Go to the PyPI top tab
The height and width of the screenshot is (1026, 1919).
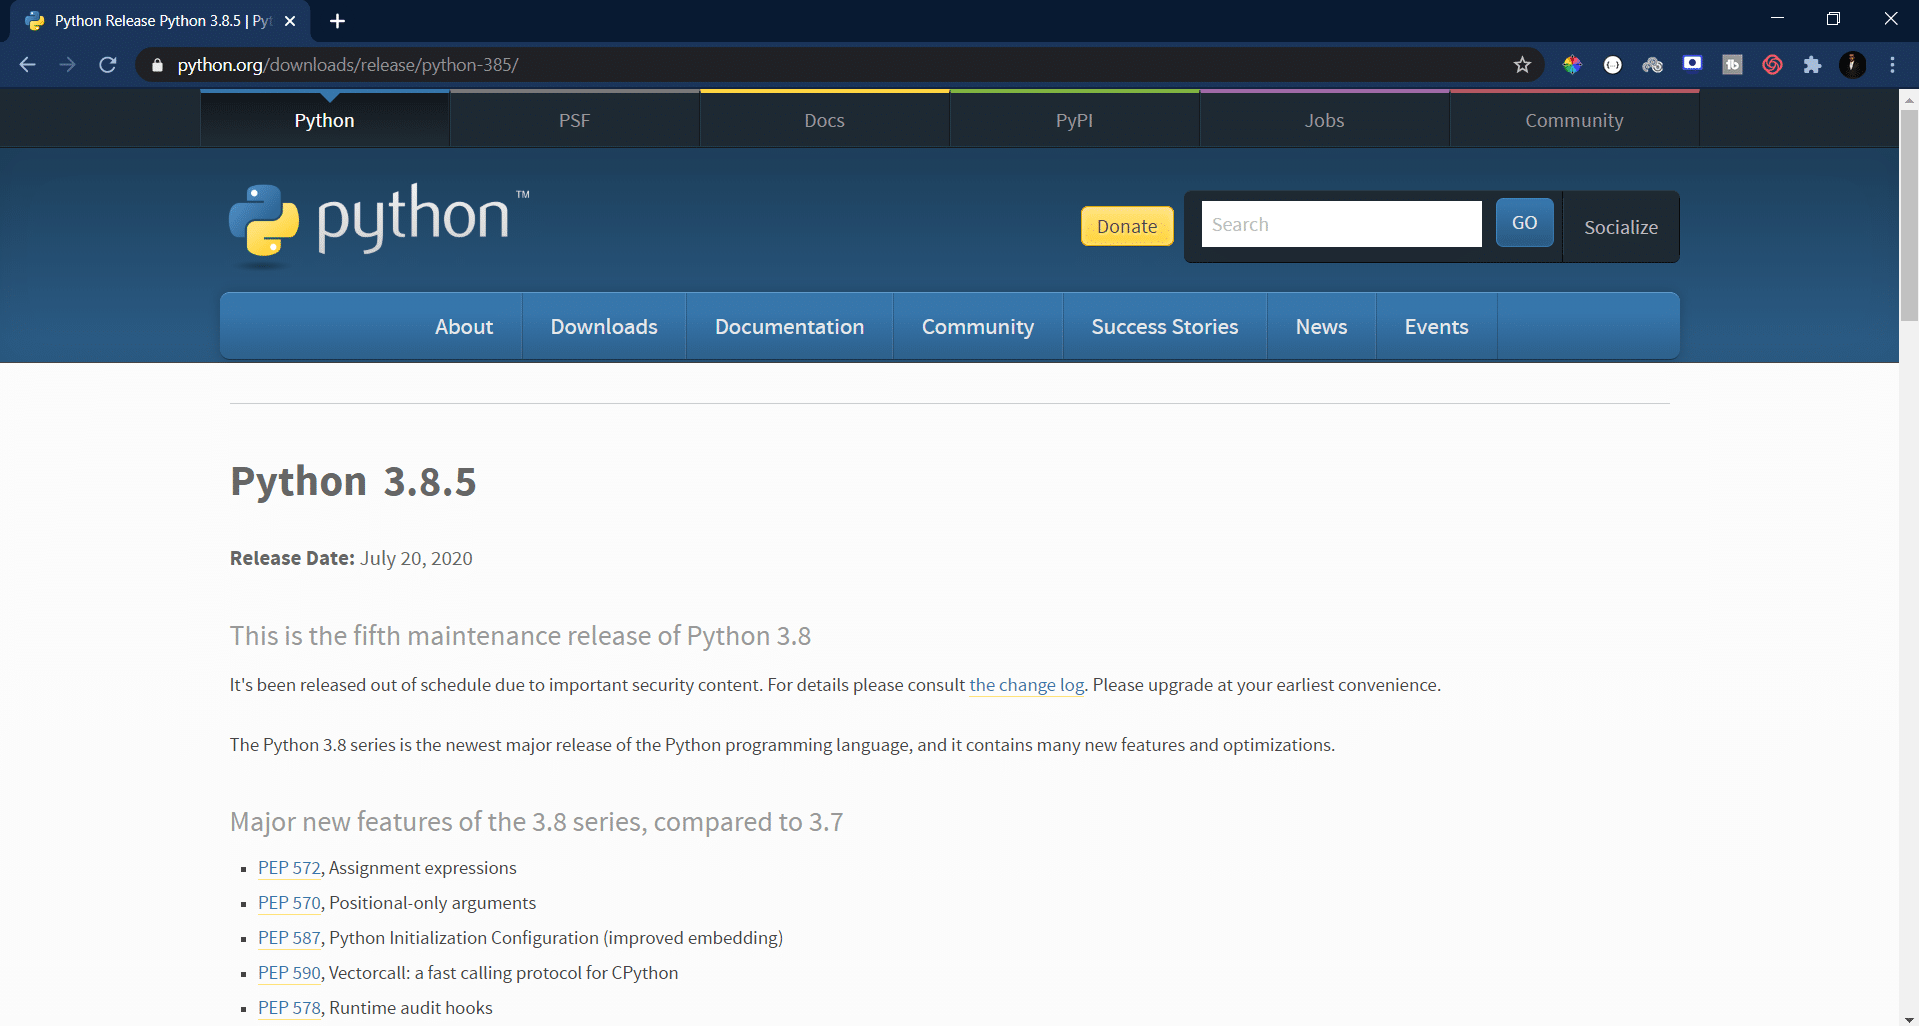point(1074,120)
